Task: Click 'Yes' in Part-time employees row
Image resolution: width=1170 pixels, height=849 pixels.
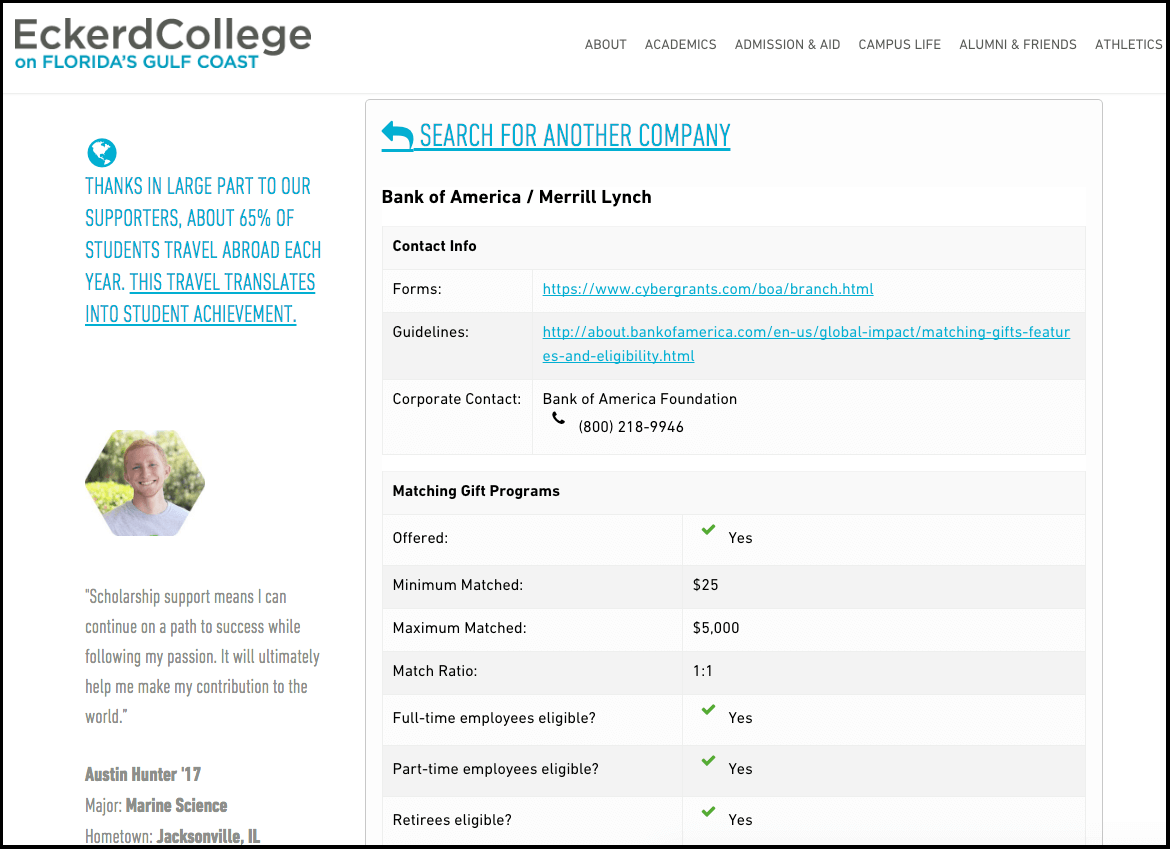Action: click(x=740, y=768)
